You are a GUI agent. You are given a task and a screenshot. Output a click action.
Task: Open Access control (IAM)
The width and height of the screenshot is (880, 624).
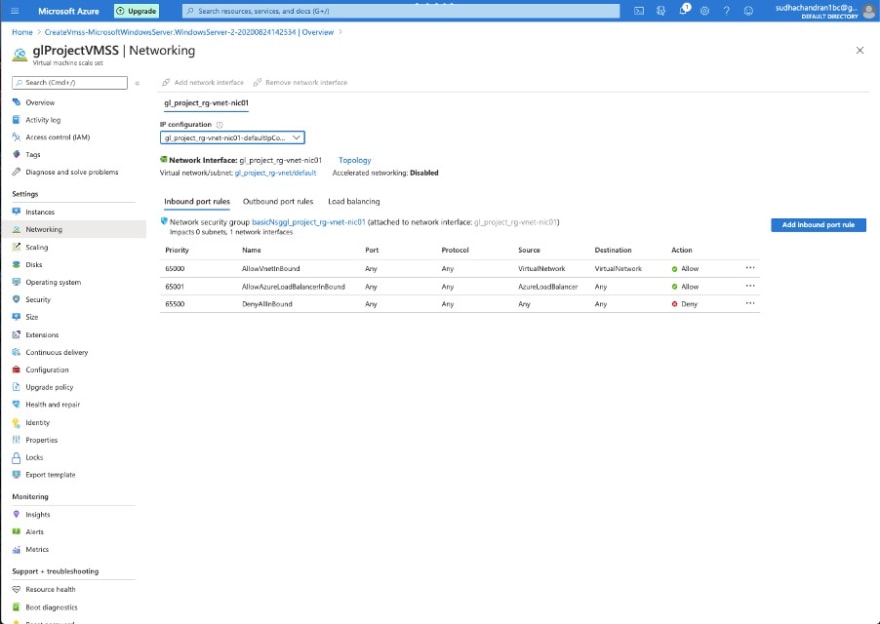coord(57,137)
